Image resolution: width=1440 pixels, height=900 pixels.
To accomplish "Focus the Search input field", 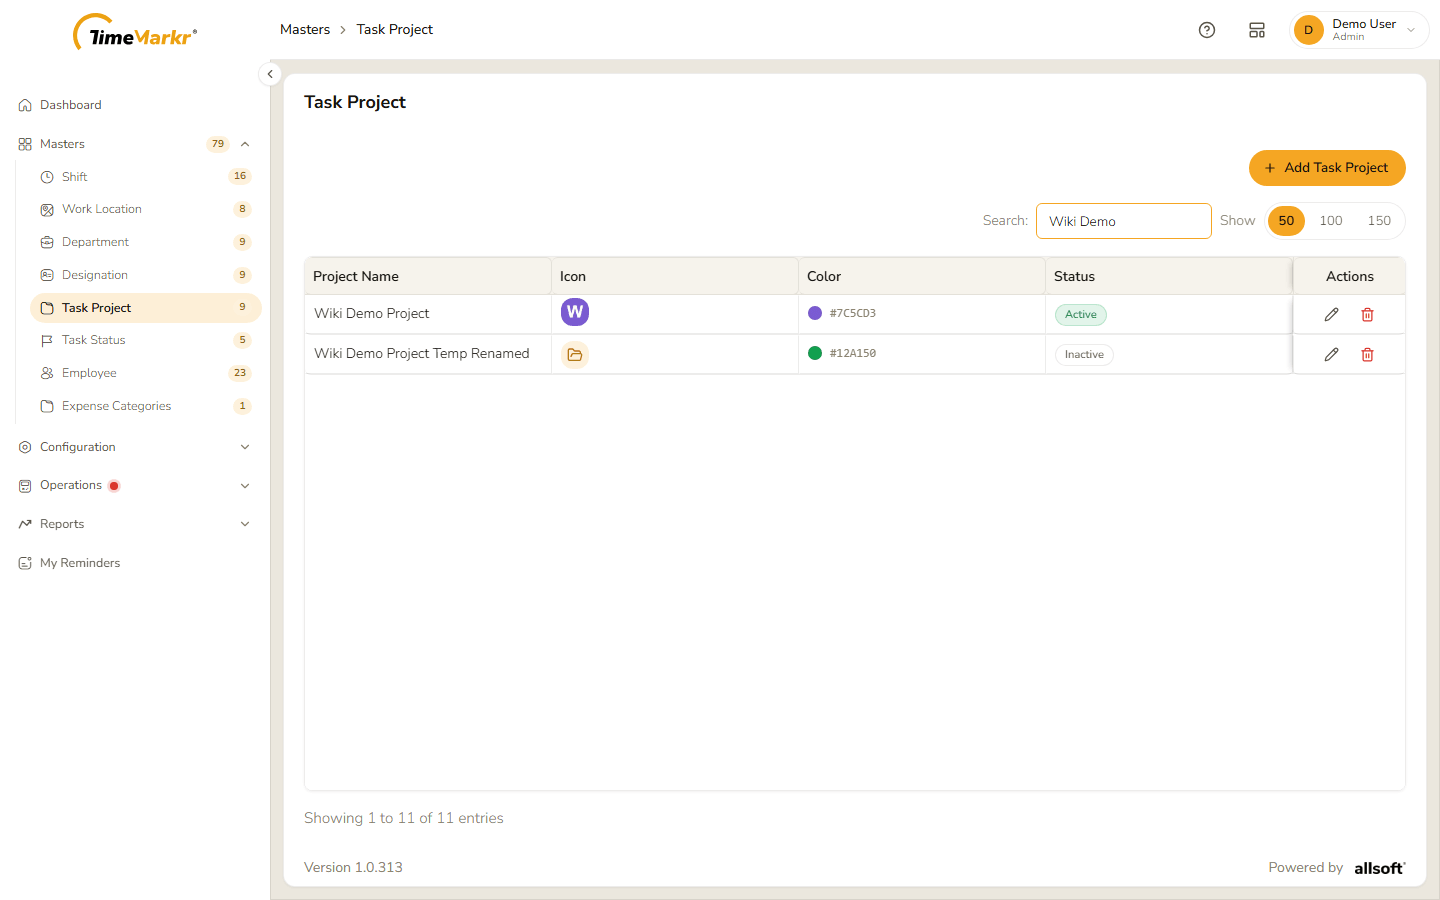I will (x=1124, y=221).
